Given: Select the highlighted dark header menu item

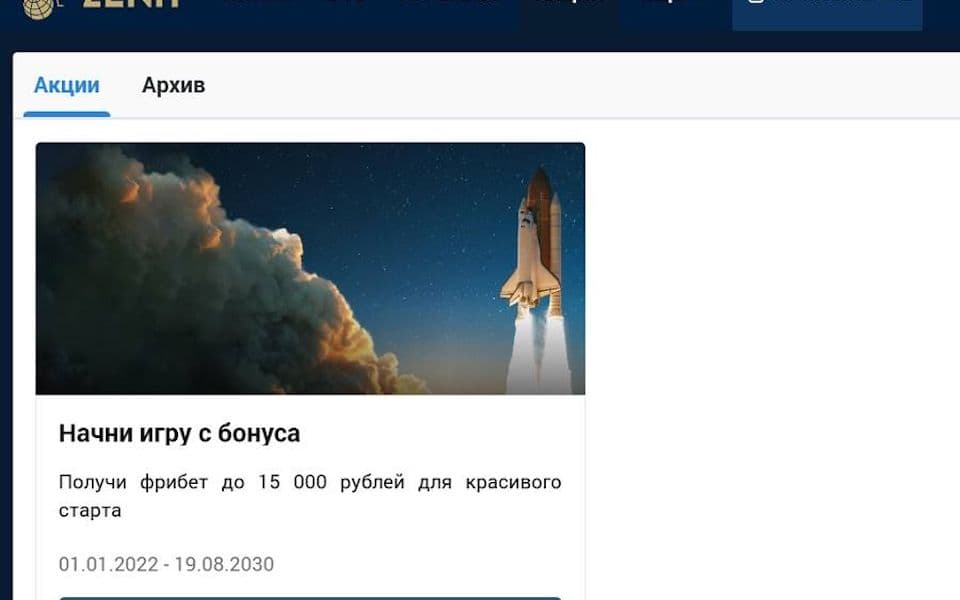Looking at the screenshot, I should tap(567, 10).
